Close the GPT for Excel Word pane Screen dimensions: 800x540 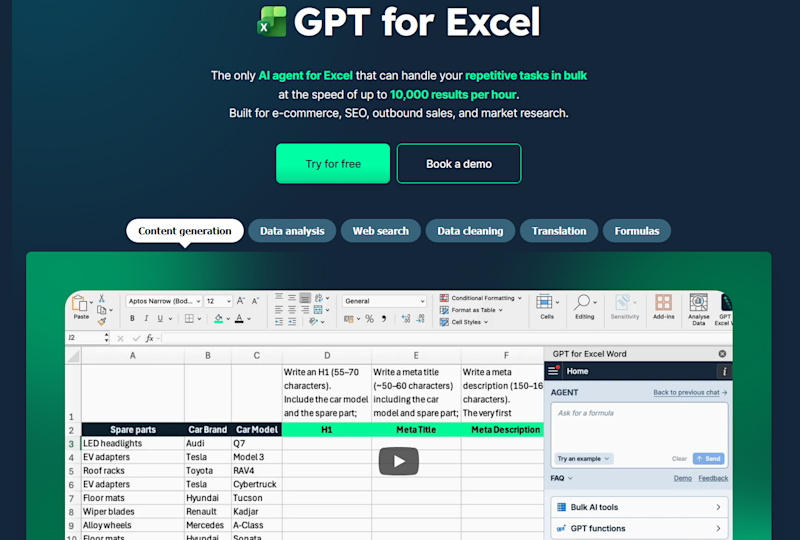point(722,354)
